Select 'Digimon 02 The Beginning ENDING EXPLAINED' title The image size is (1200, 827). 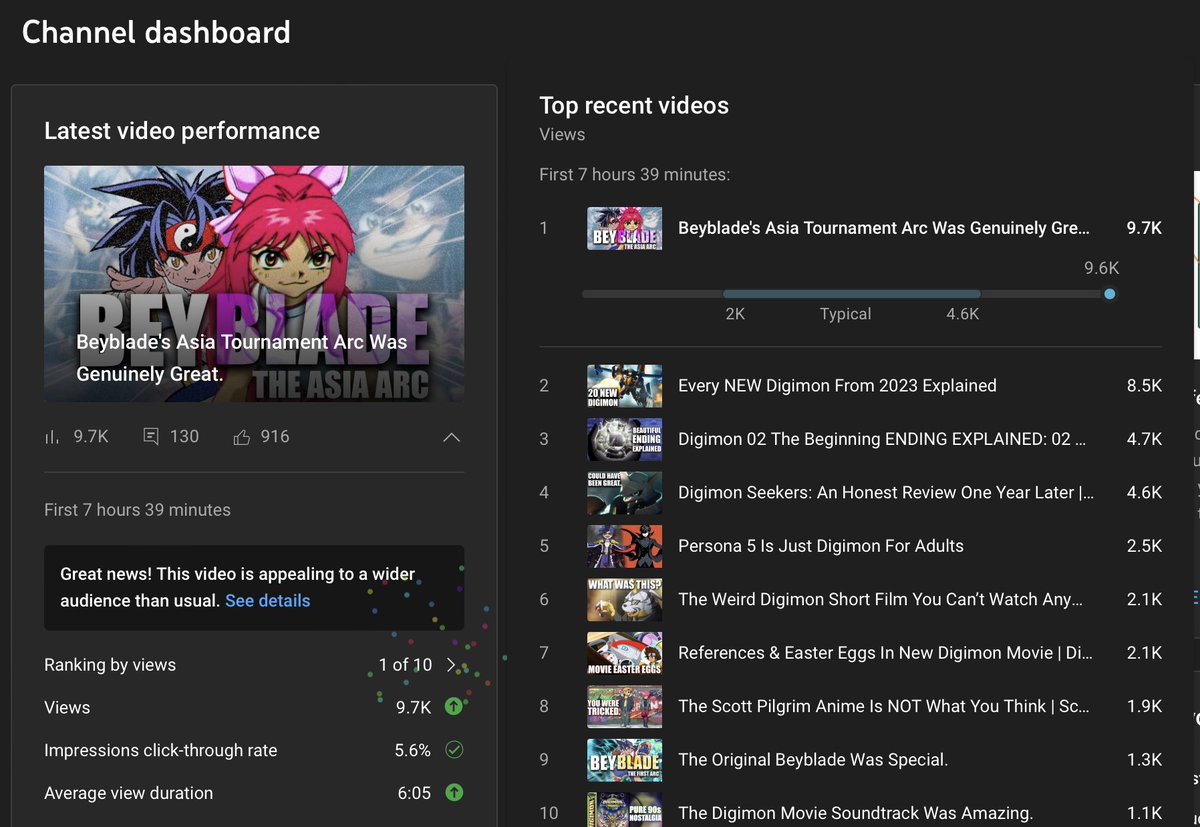coord(882,439)
